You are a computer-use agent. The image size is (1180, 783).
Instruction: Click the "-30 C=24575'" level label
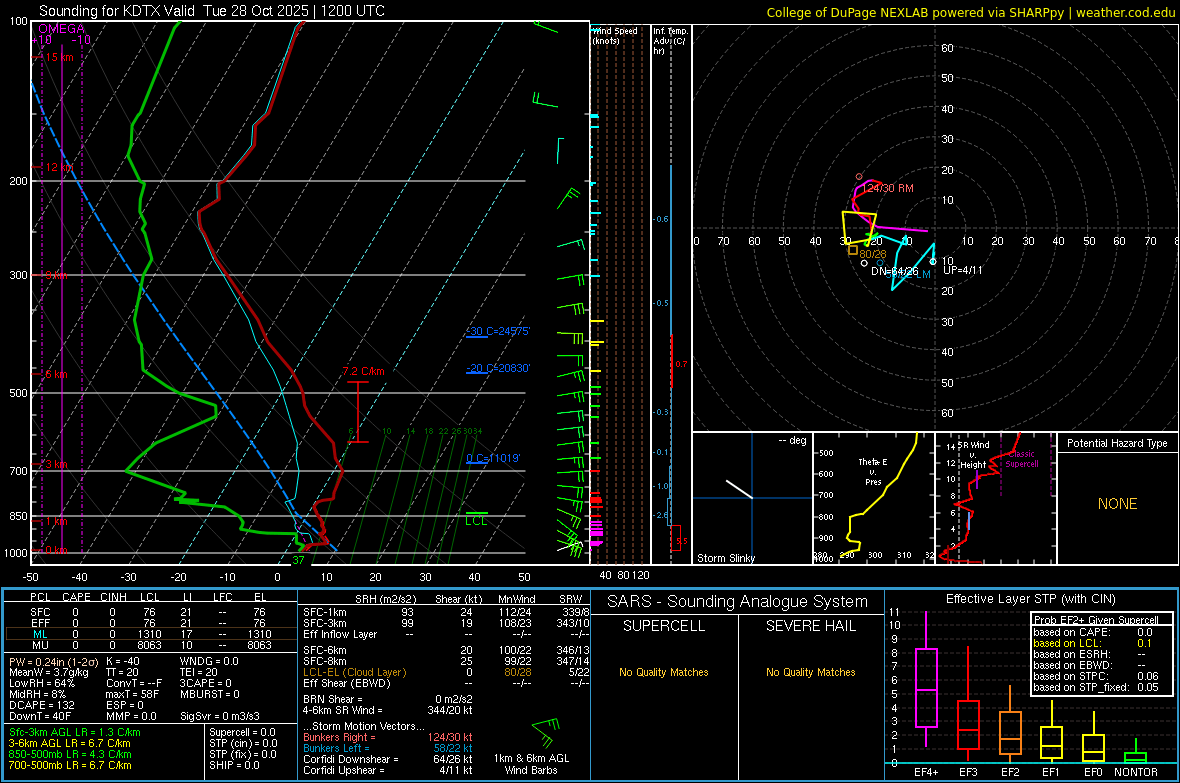(x=498, y=331)
